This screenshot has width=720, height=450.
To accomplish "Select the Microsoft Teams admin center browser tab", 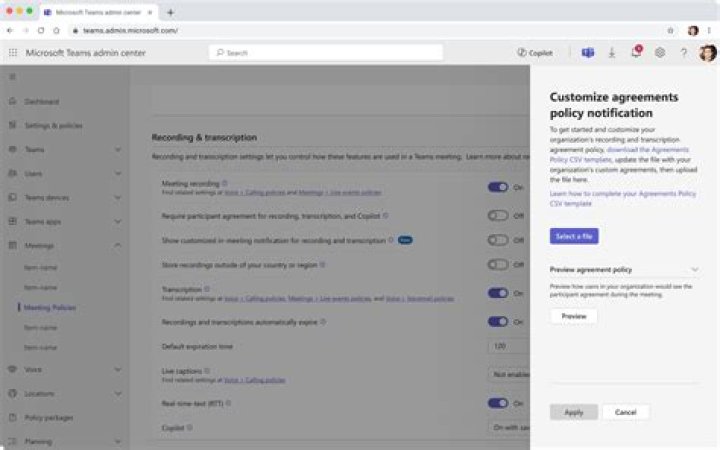I will click(x=98, y=12).
